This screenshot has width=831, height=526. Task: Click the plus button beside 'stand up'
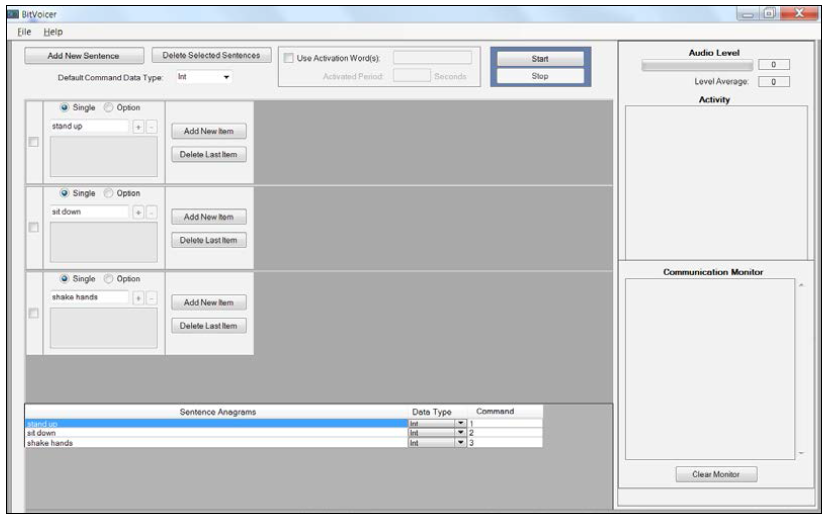pyautogui.click(x=138, y=127)
